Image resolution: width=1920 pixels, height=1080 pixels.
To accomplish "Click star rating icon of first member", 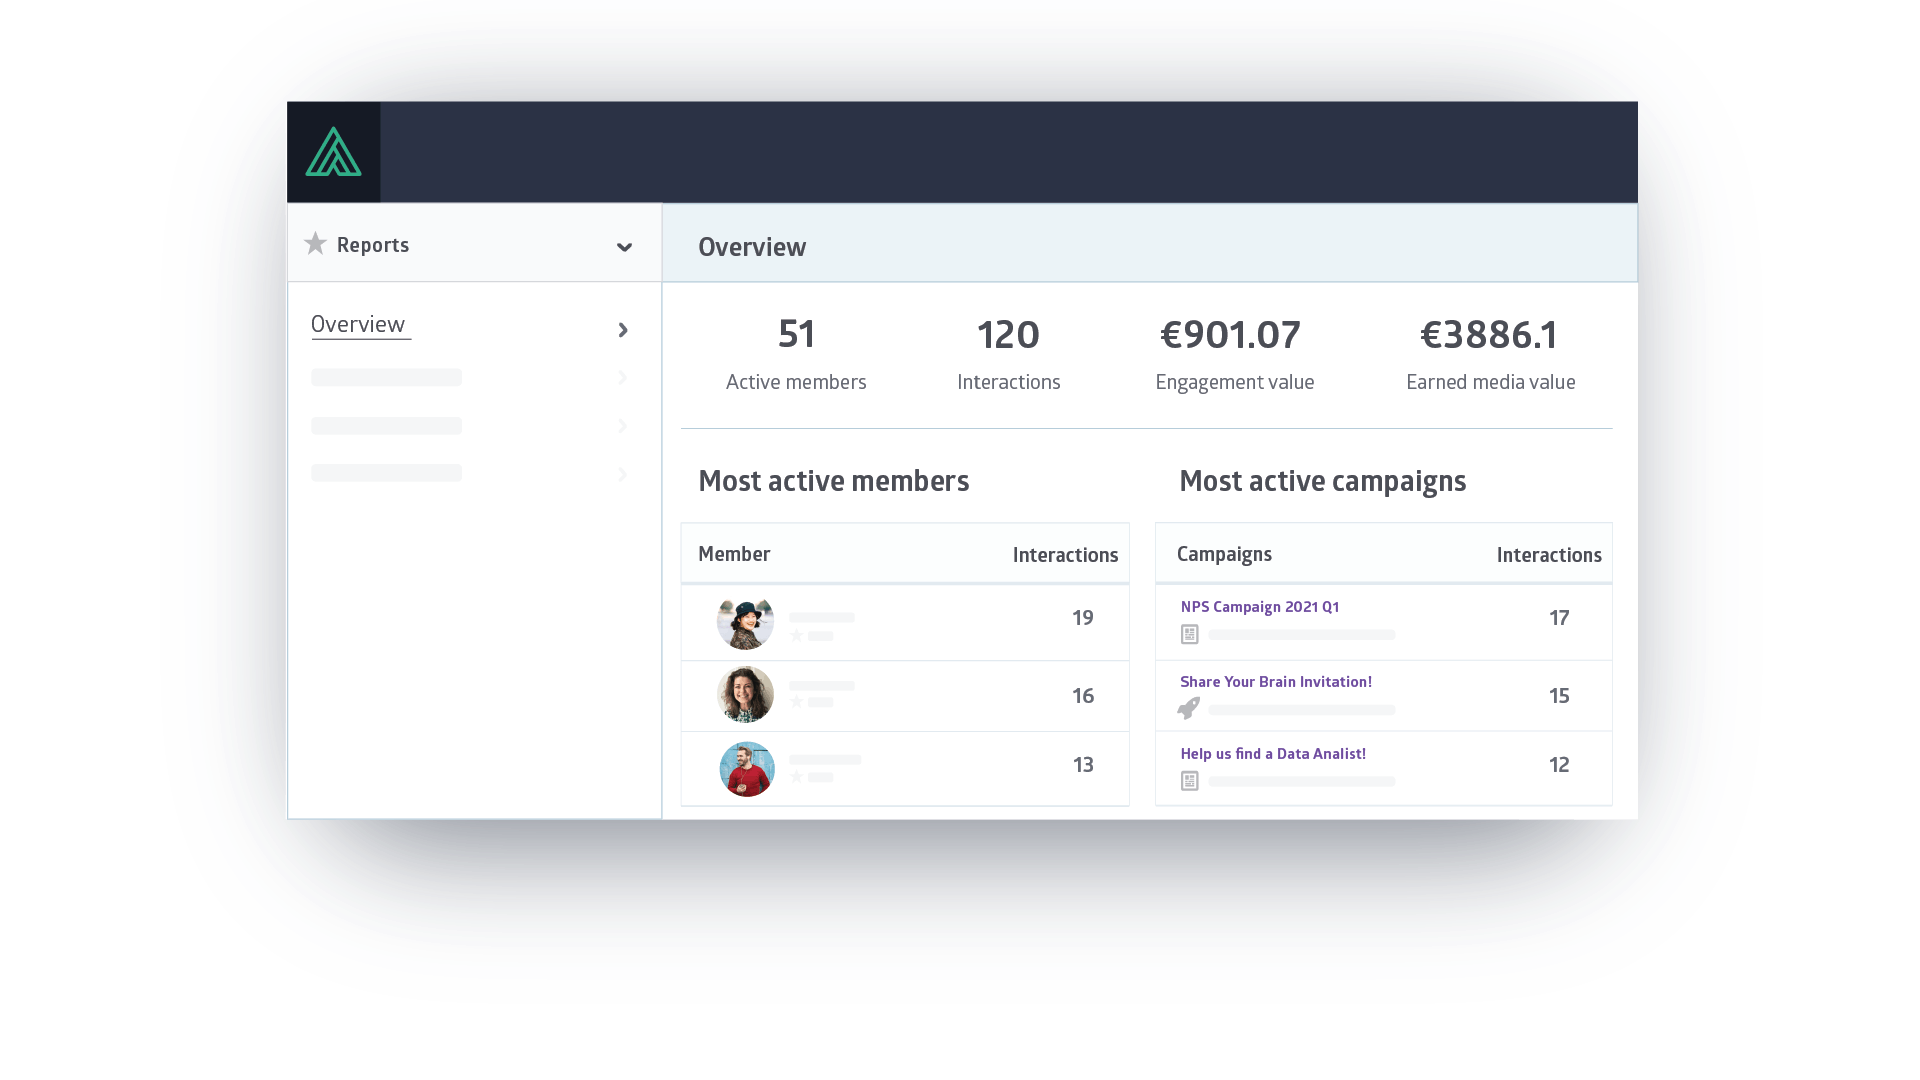I will [x=797, y=636].
